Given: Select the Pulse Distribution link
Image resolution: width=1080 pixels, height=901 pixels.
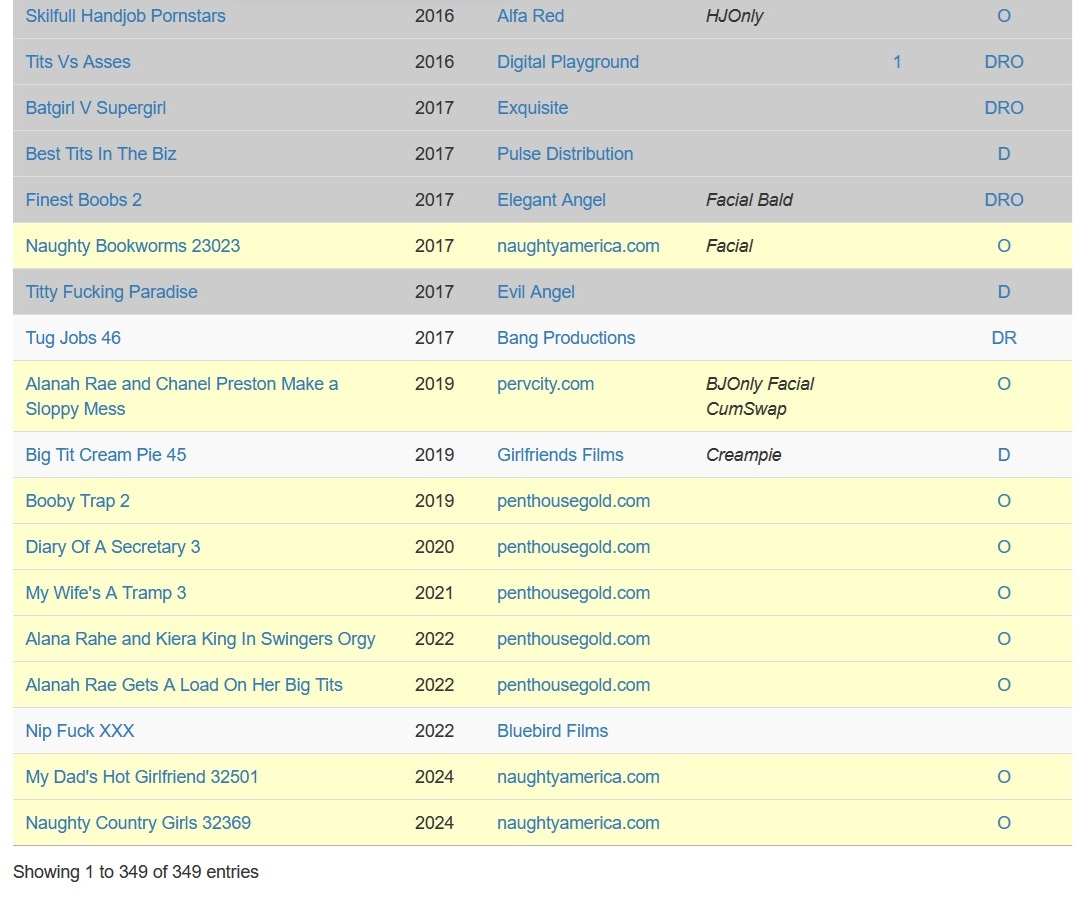Looking at the screenshot, I should (x=565, y=154).
